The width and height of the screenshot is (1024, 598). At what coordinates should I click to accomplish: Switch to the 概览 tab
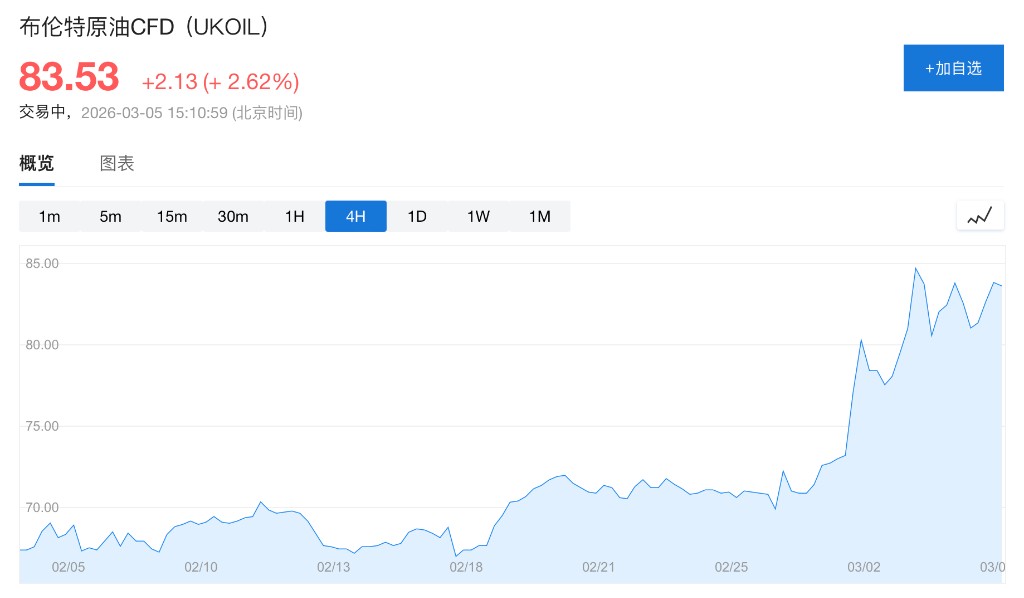[x=37, y=164]
